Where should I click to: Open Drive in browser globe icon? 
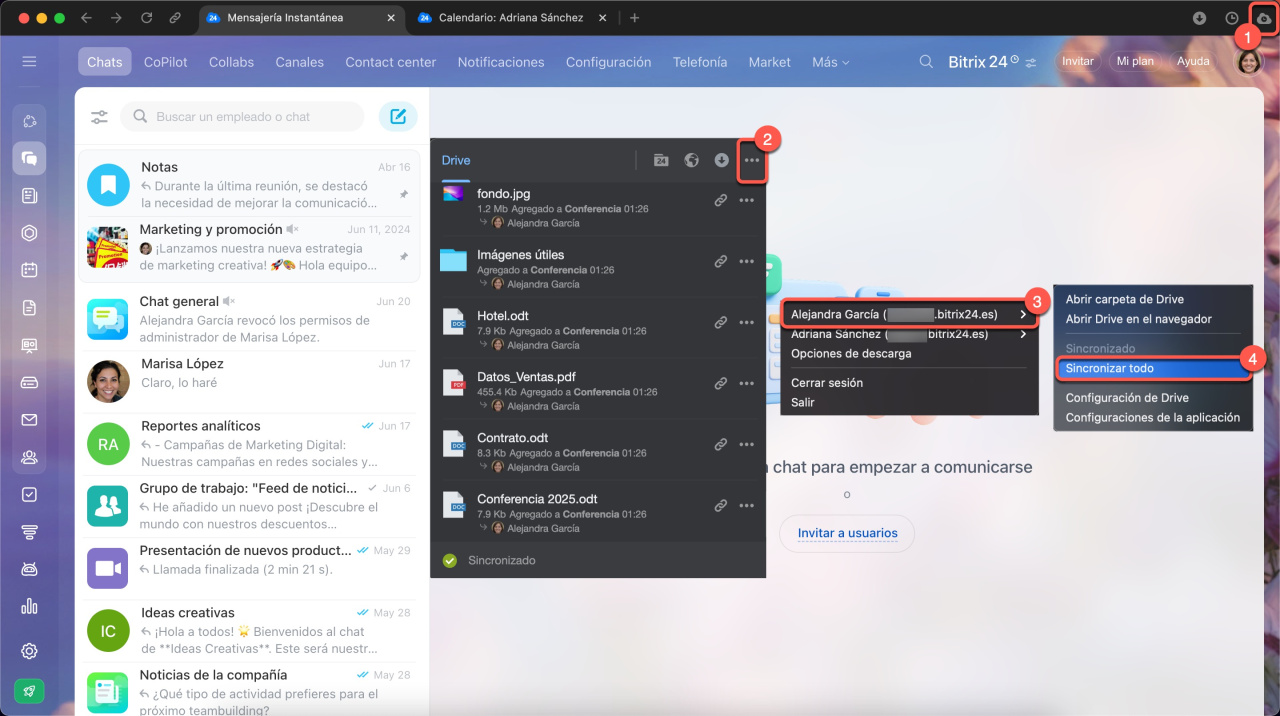coord(691,160)
